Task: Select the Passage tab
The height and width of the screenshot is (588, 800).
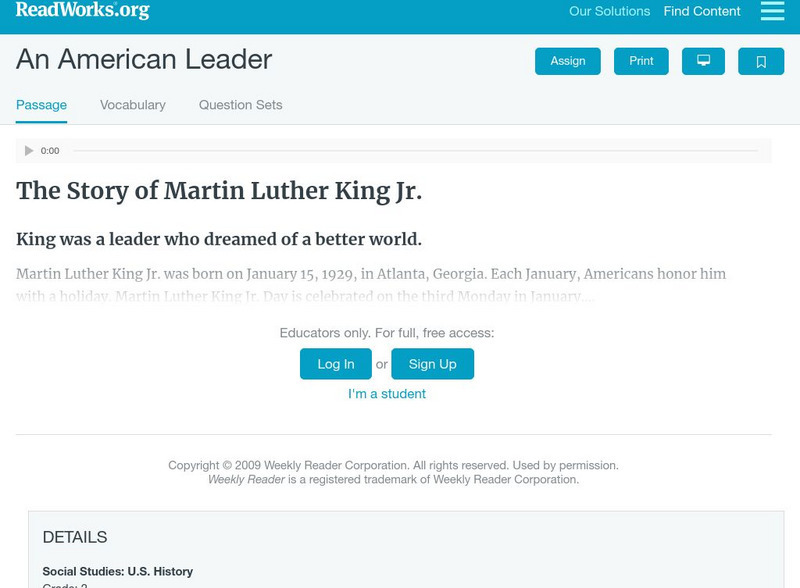Action: [x=41, y=105]
